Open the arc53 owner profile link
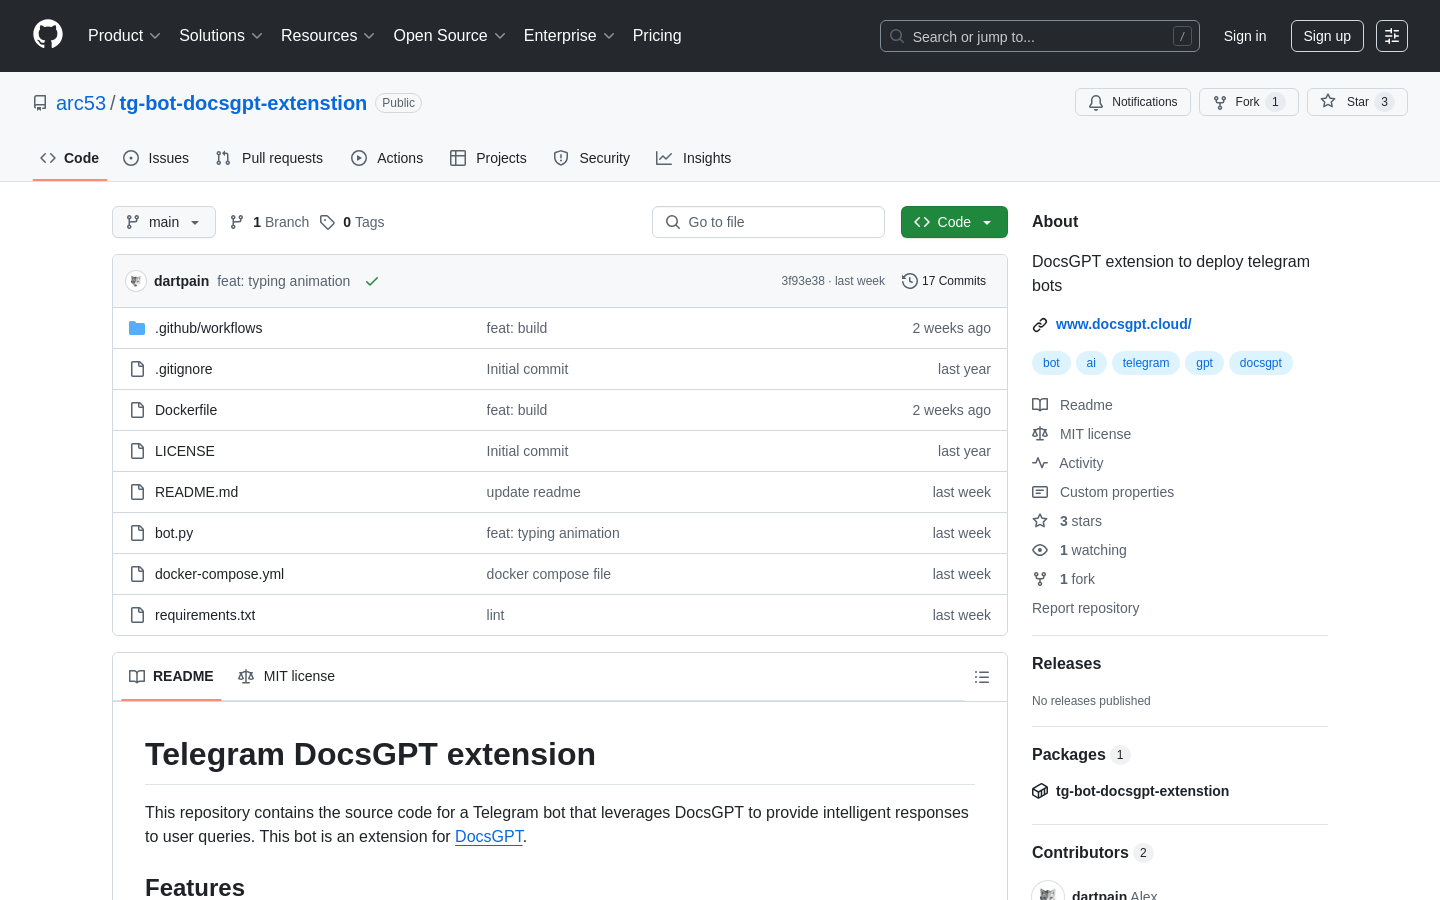1440x900 pixels. coord(81,103)
